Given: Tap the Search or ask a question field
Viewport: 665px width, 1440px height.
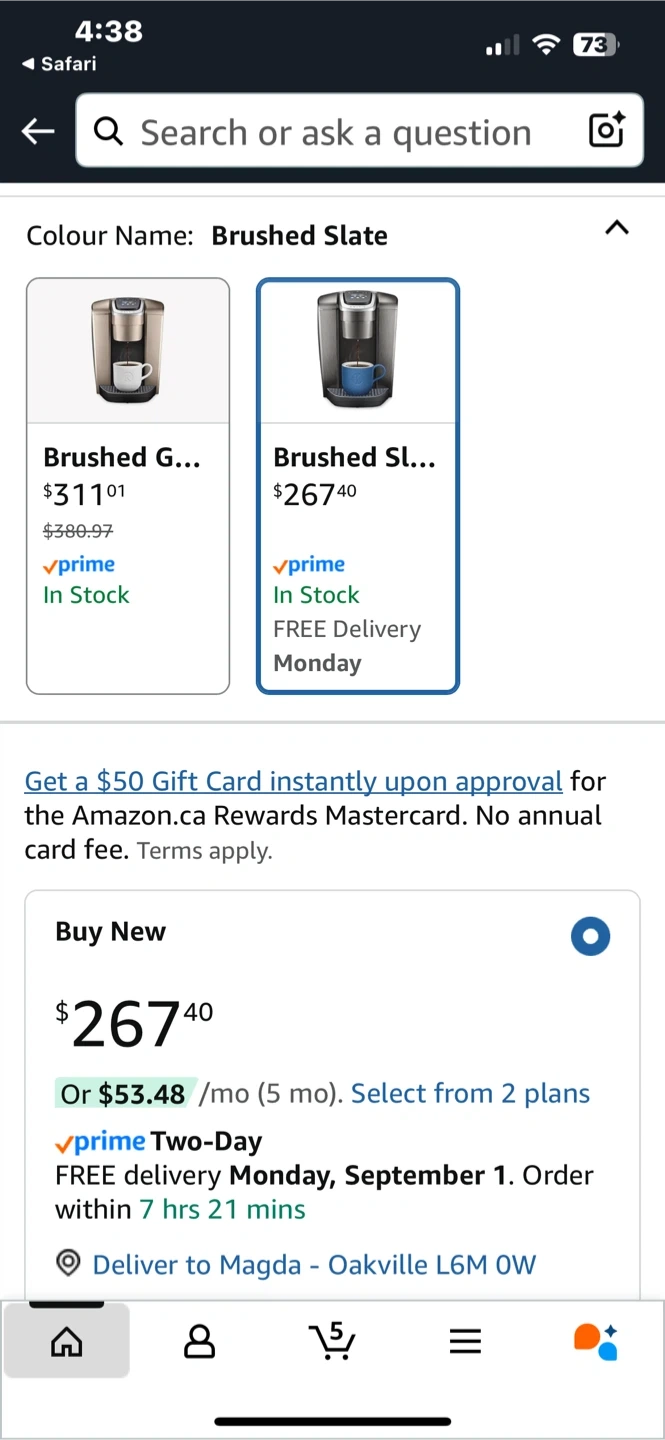Looking at the screenshot, I should pos(335,132).
